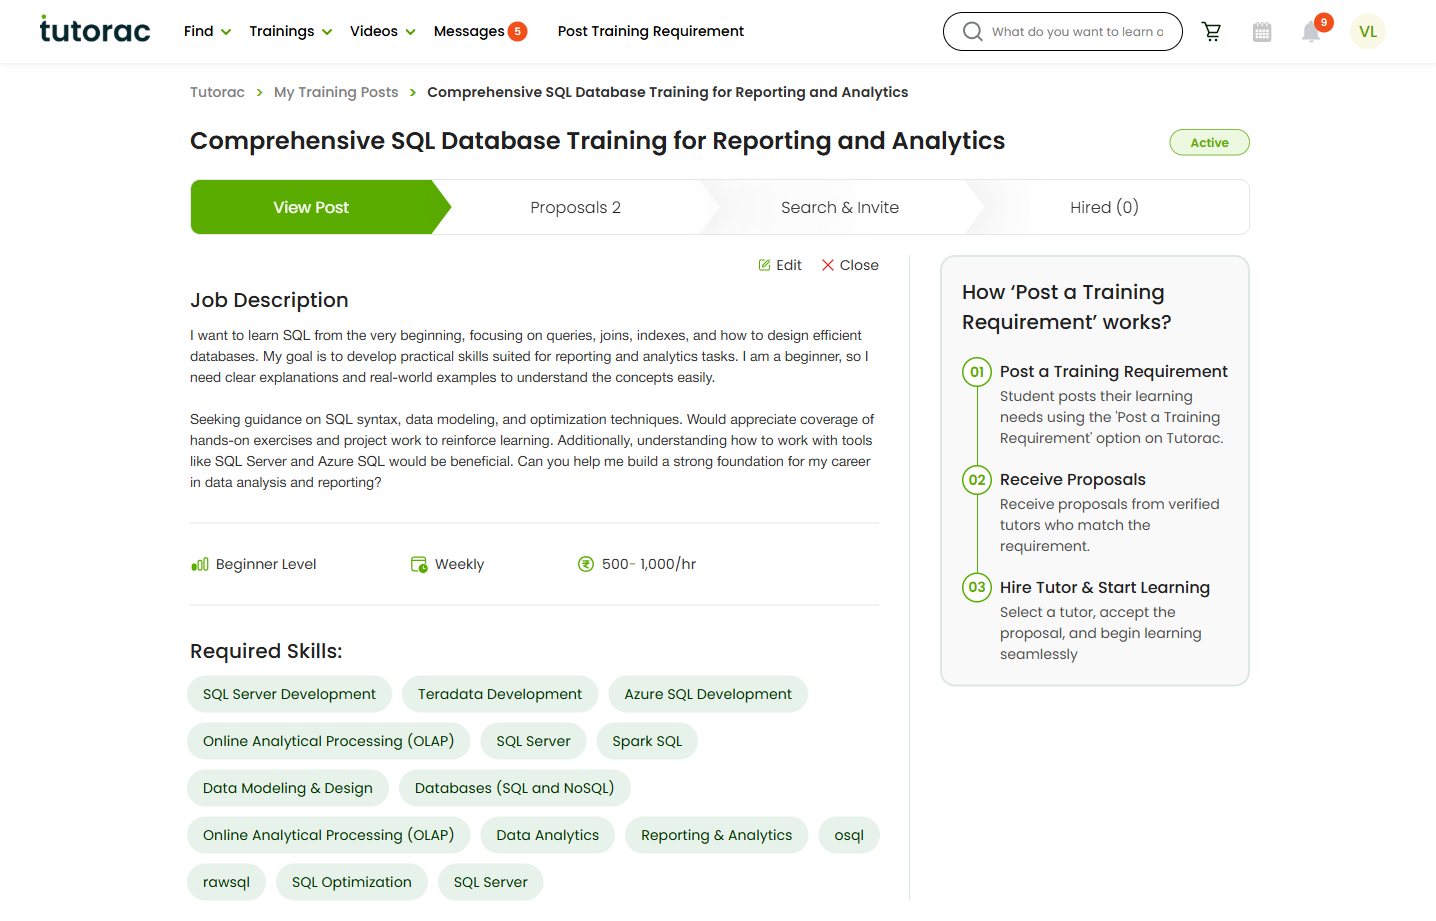This screenshot has width=1436, height=921.
Task: Click the Messages unread badge 5
Action: tap(517, 31)
